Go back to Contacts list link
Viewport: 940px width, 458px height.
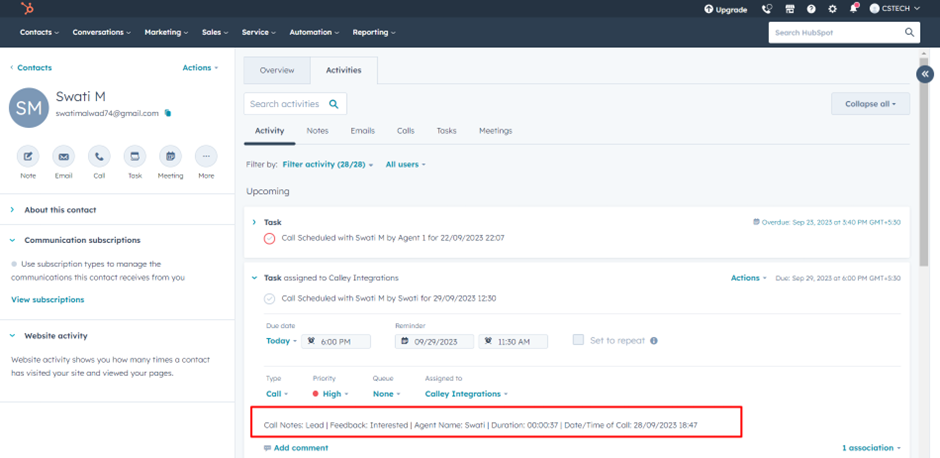point(31,68)
